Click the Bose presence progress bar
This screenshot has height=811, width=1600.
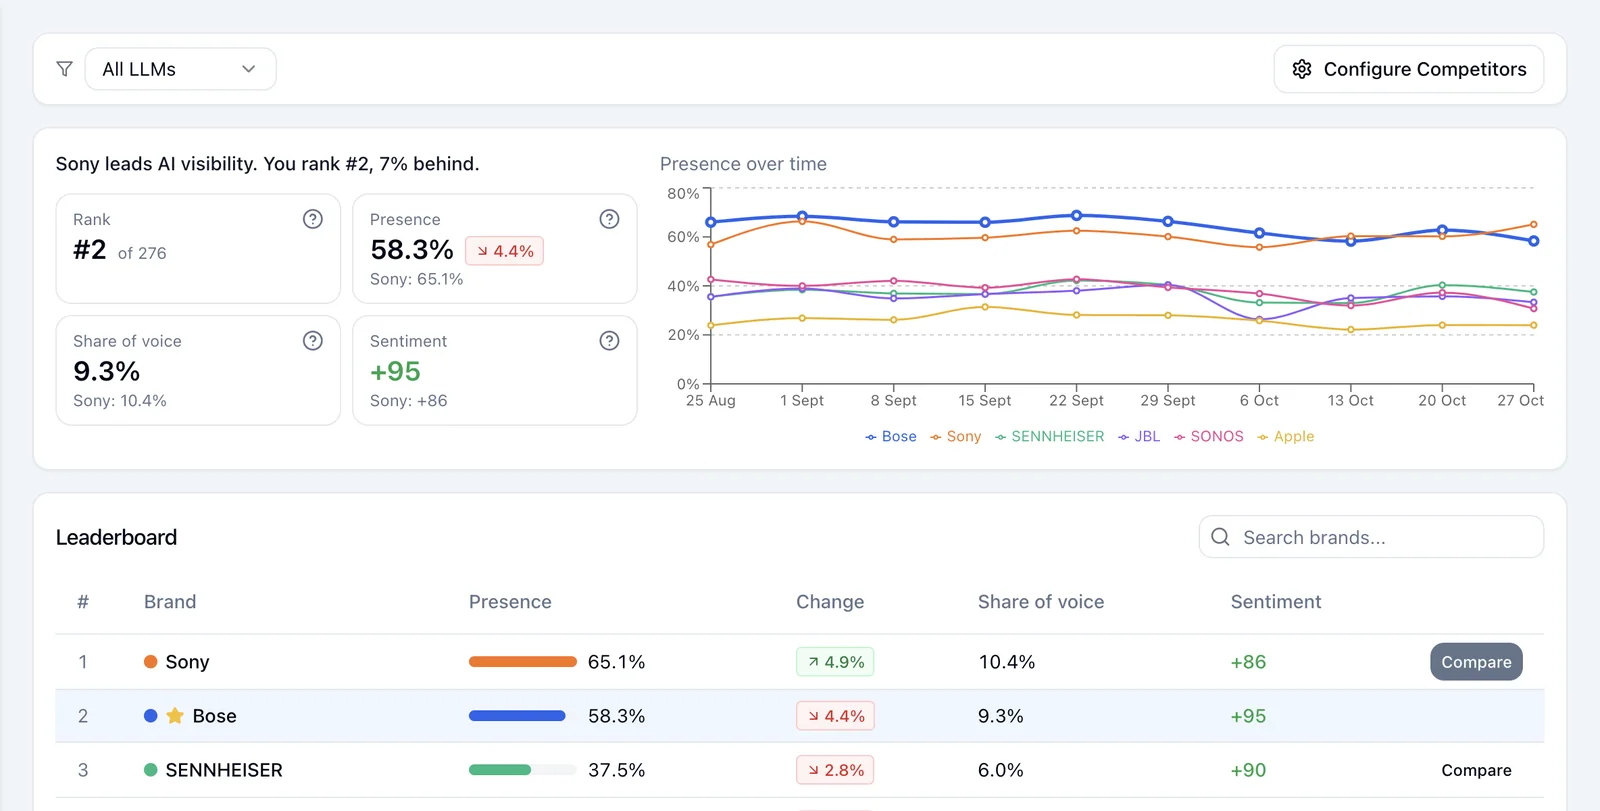pos(523,716)
